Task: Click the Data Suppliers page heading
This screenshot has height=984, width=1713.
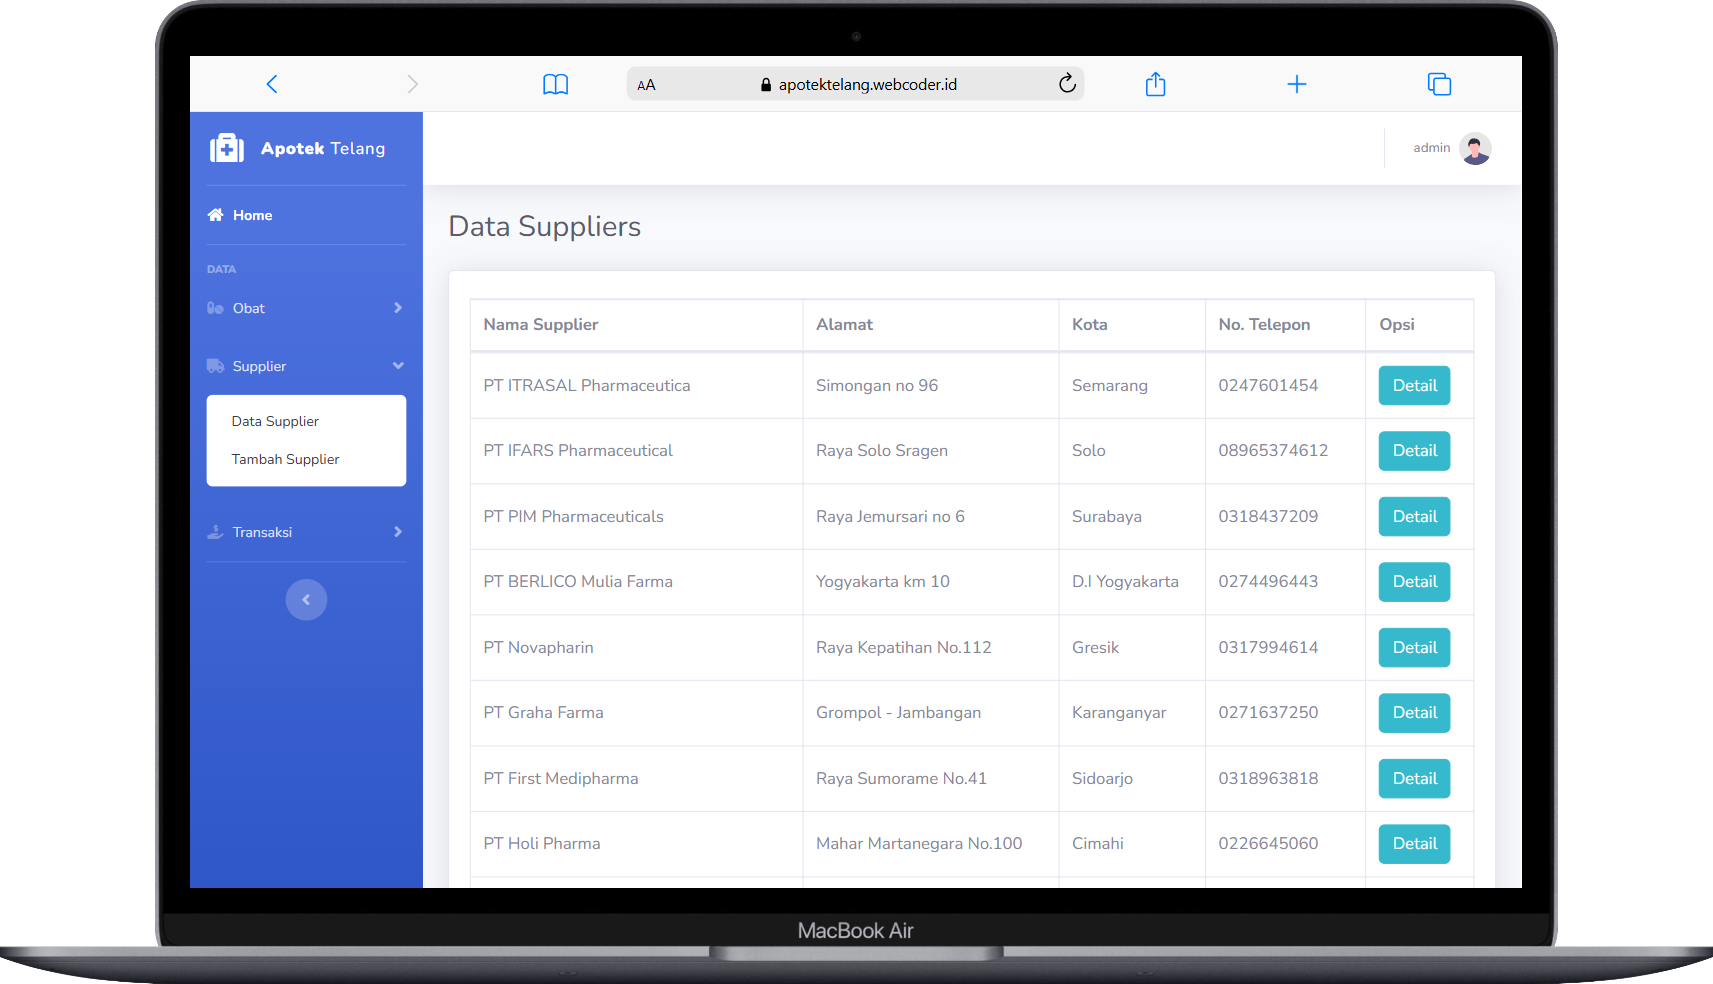Action: pyautogui.click(x=544, y=226)
